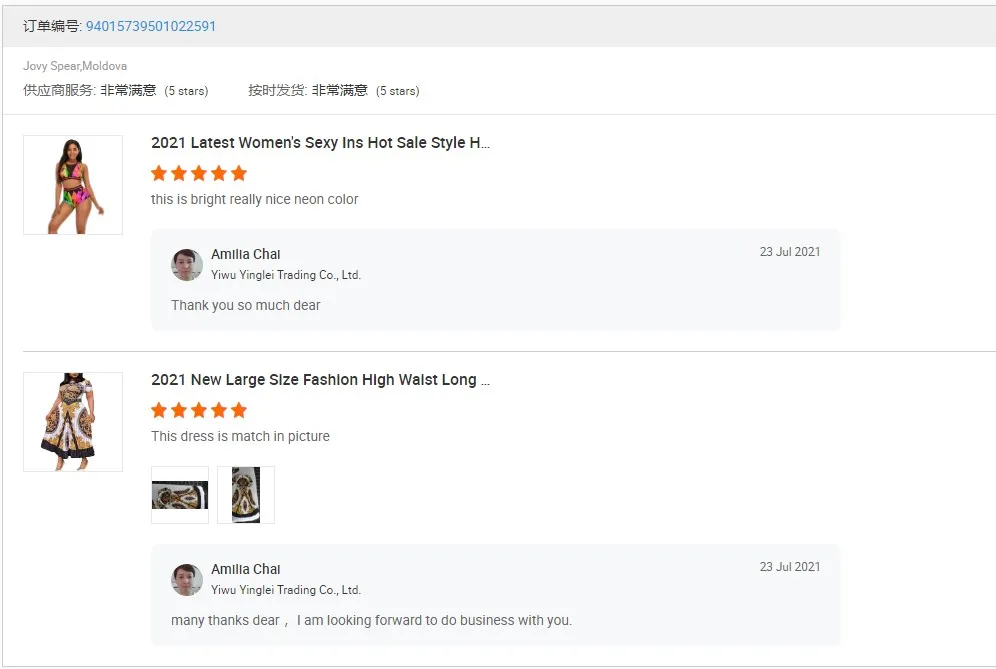996x669 pixels.
Task: Click fifth star of bikini review rating
Action: point(239,173)
